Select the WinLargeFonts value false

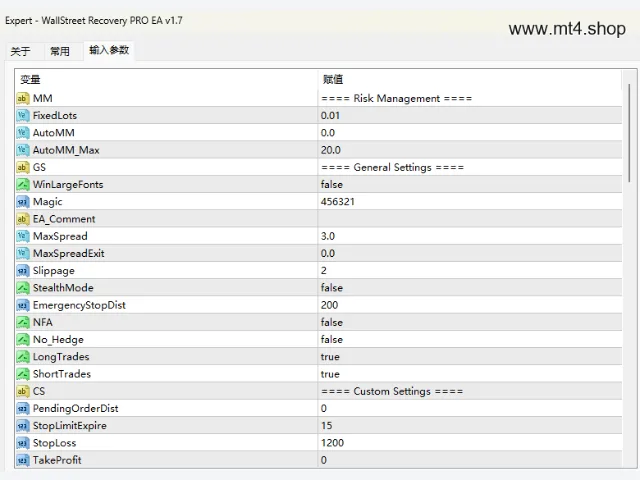click(x=332, y=184)
